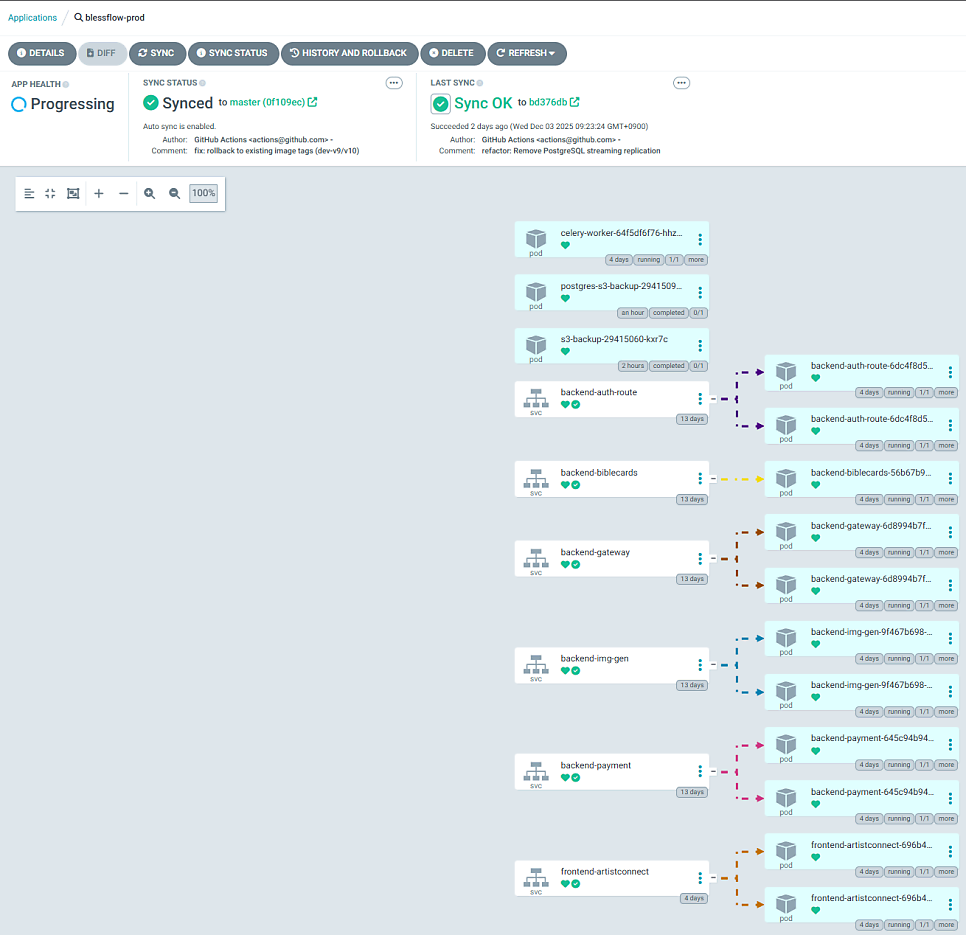The image size is (966, 935).
Task: Click the tree layout alignment icon
Action: click(29, 193)
